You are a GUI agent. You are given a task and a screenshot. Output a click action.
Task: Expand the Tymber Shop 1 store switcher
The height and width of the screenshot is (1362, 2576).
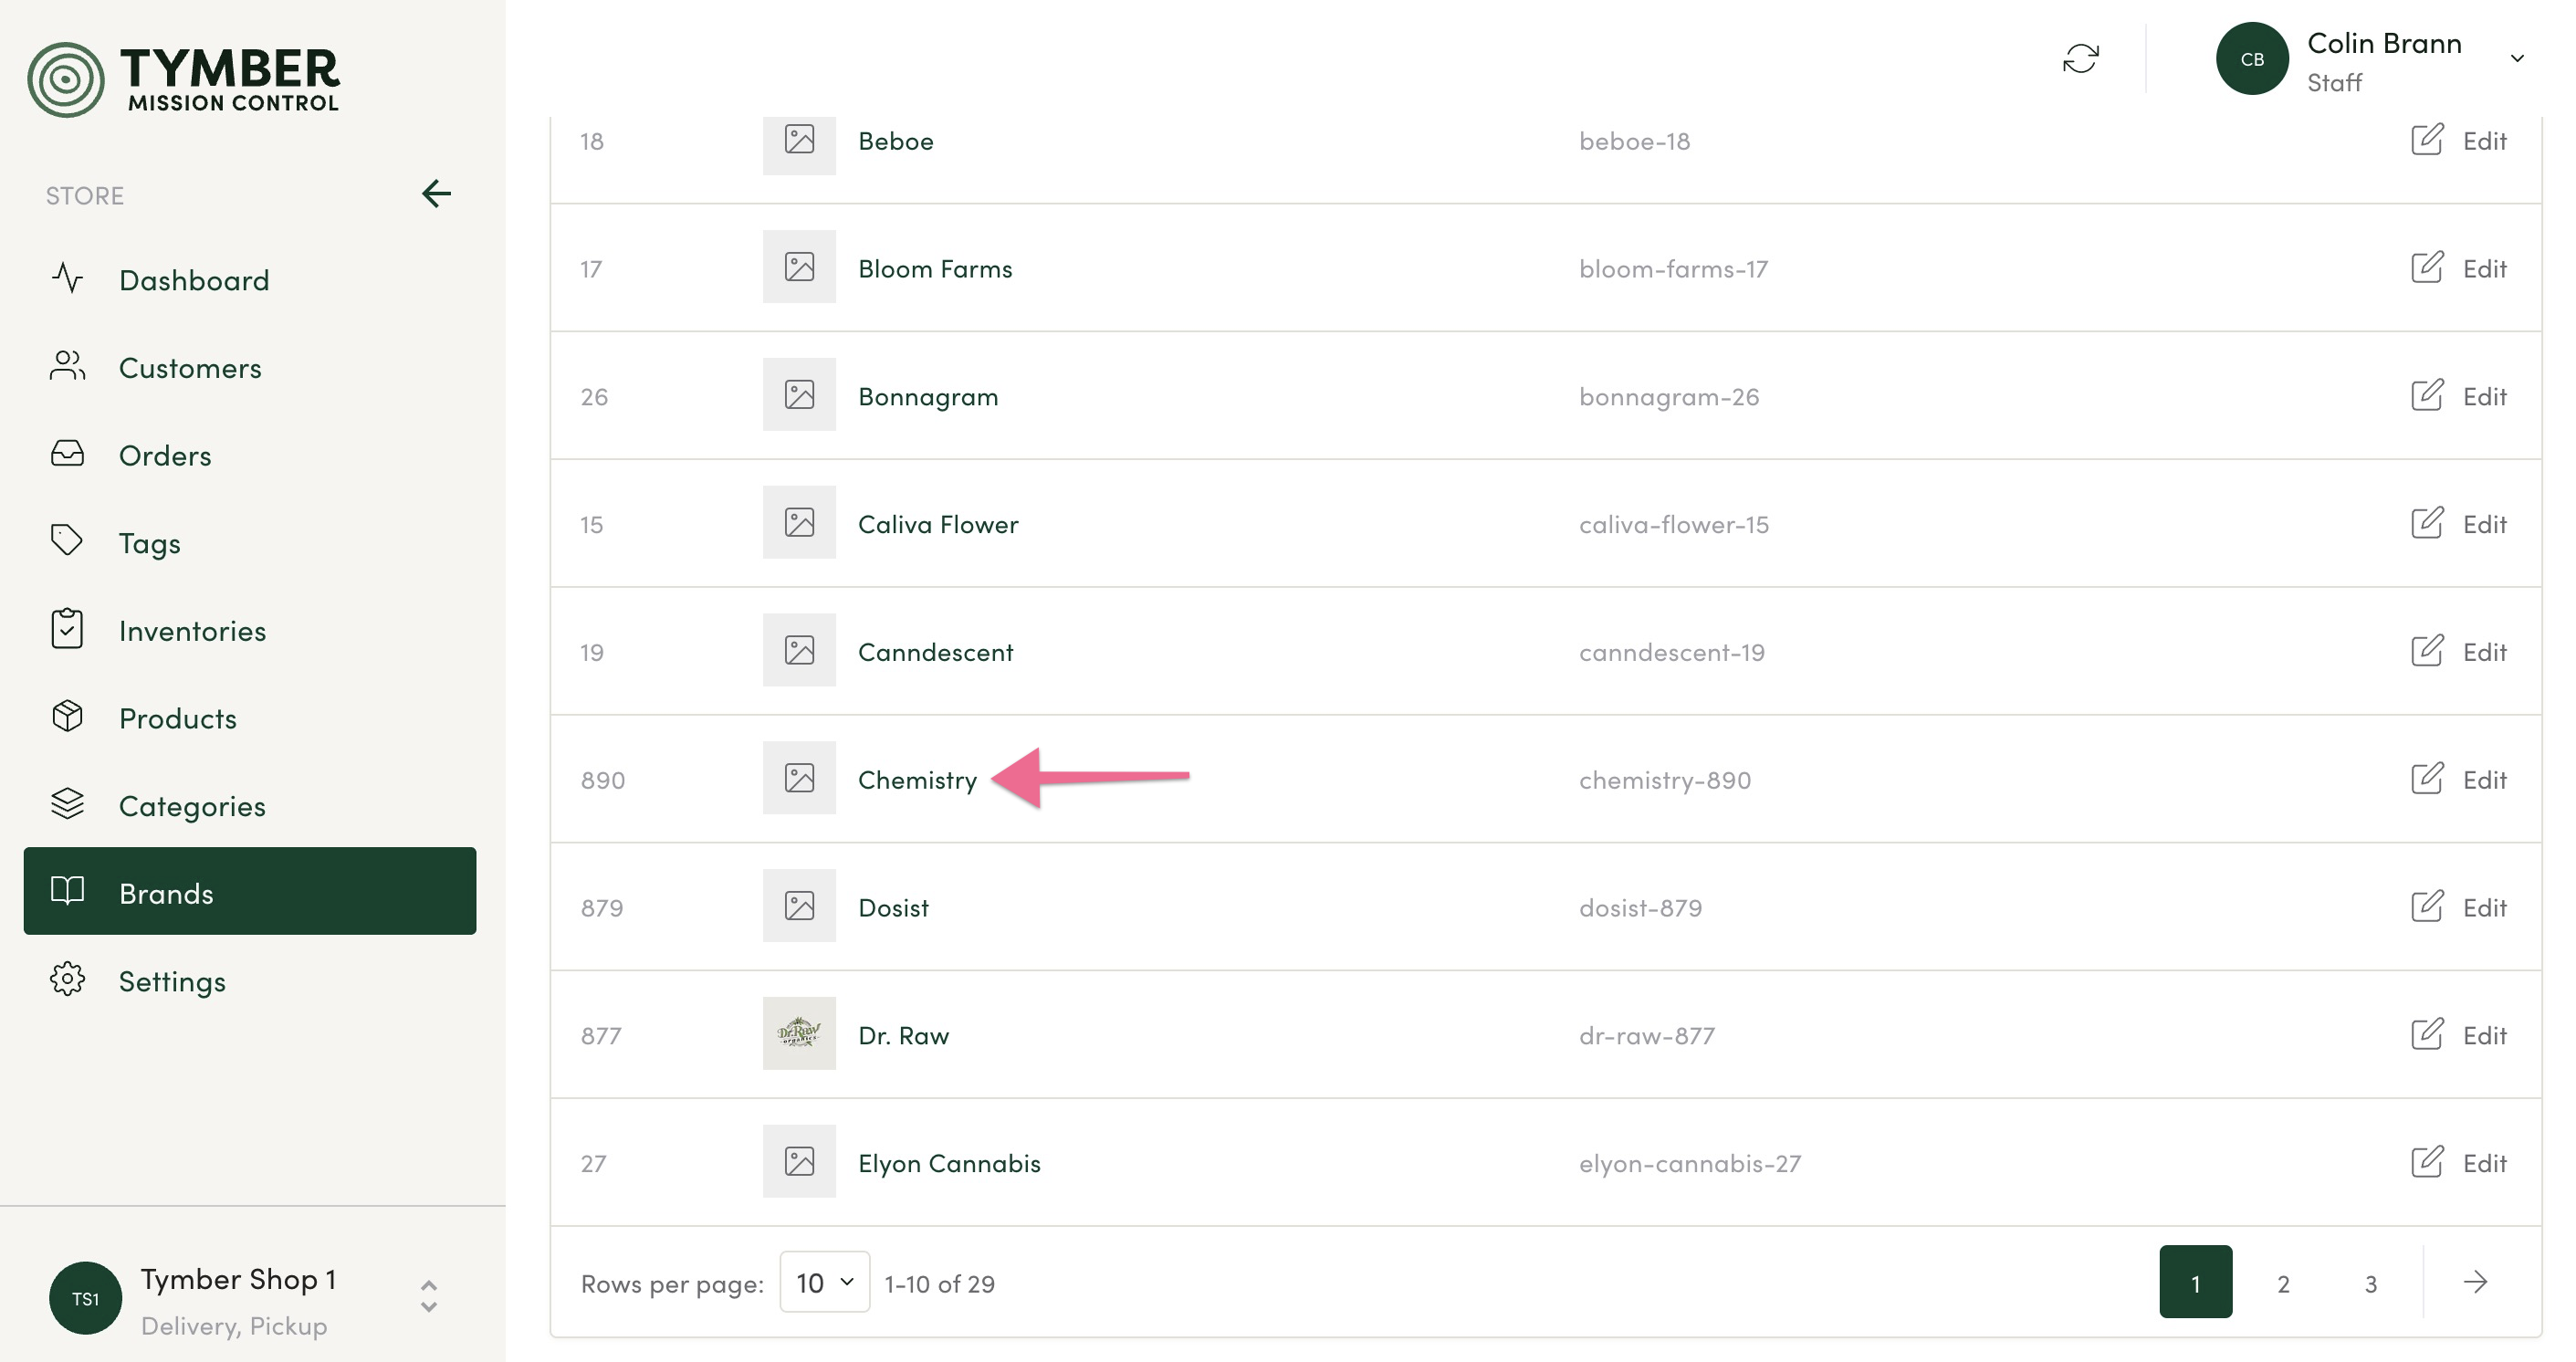[x=429, y=1296]
